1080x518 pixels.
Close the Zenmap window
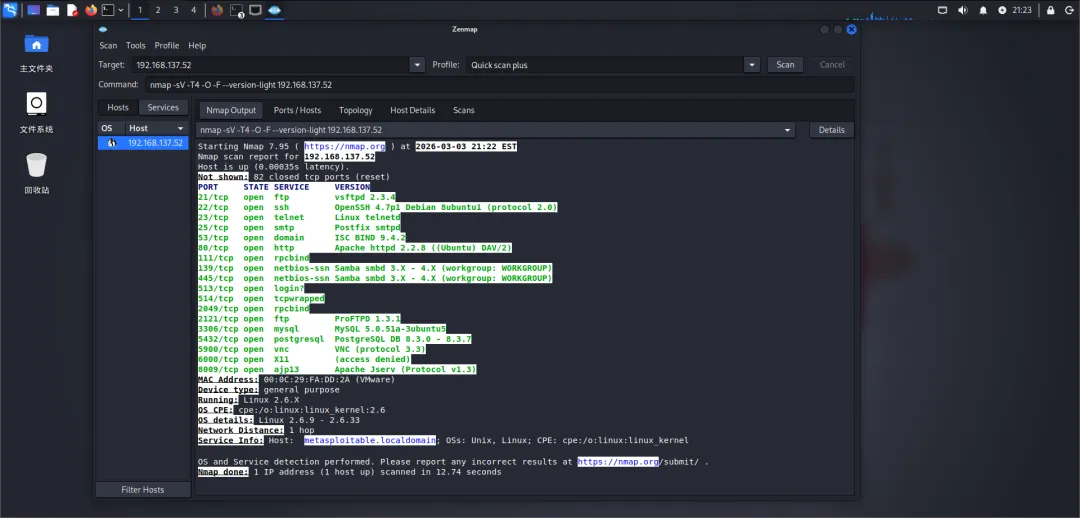pyautogui.click(x=851, y=29)
